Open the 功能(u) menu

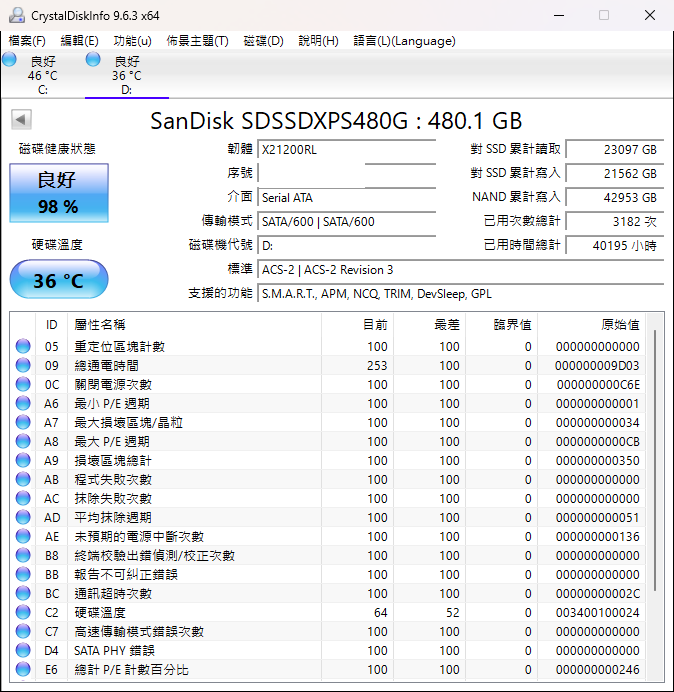pos(132,41)
